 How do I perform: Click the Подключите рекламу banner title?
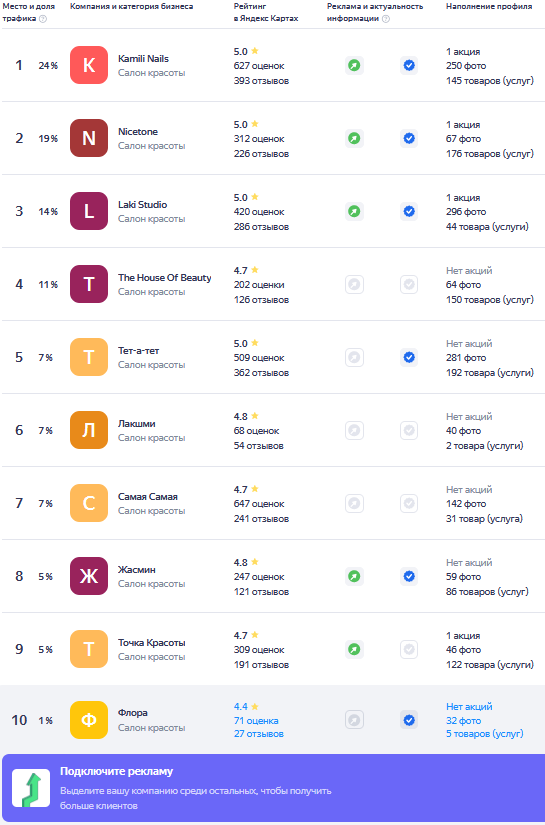coord(116,771)
